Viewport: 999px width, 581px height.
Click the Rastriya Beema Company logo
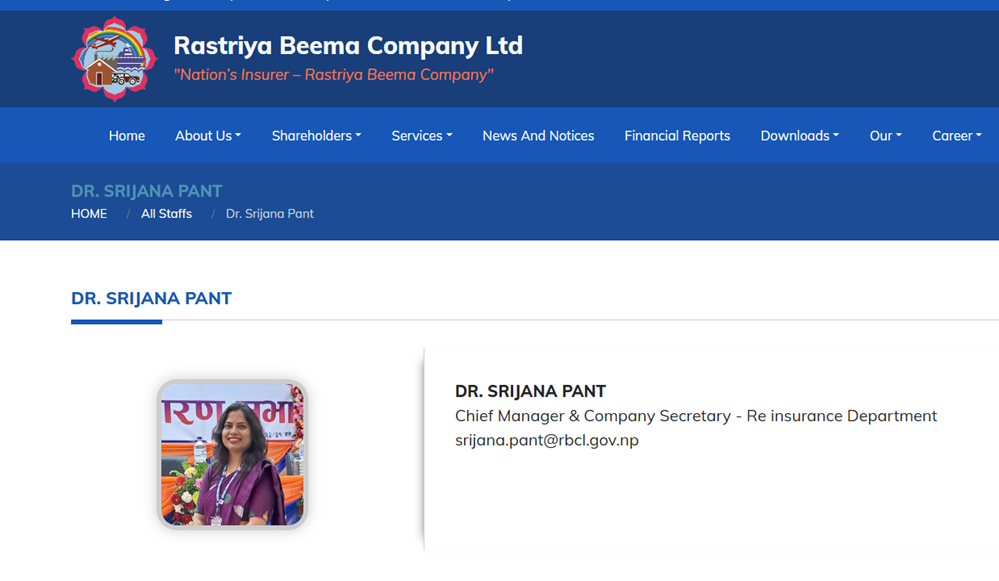coord(114,59)
